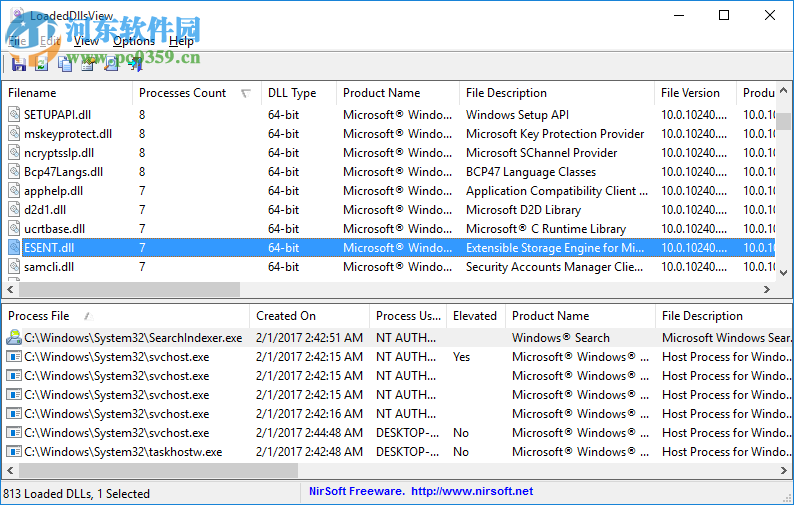This screenshot has height=505, width=794.
Task: Click the DLL list horizontal scrollbar thumb
Action: [x=129, y=289]
